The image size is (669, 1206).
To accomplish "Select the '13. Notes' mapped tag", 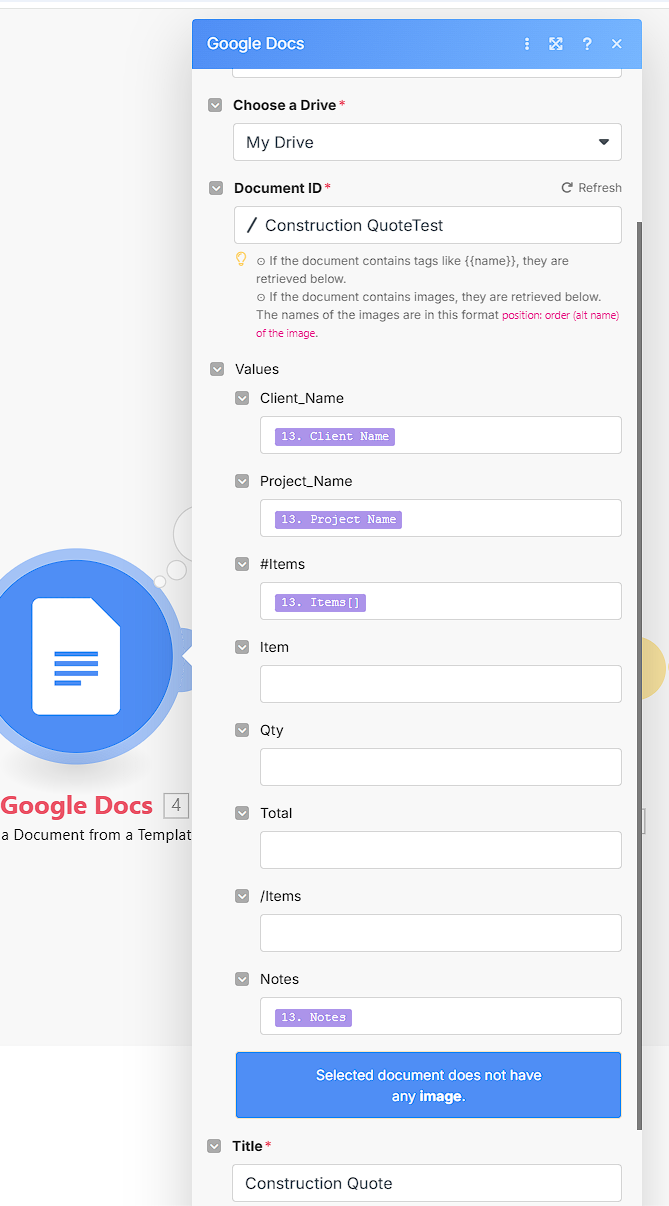I will click(313, 1017).
